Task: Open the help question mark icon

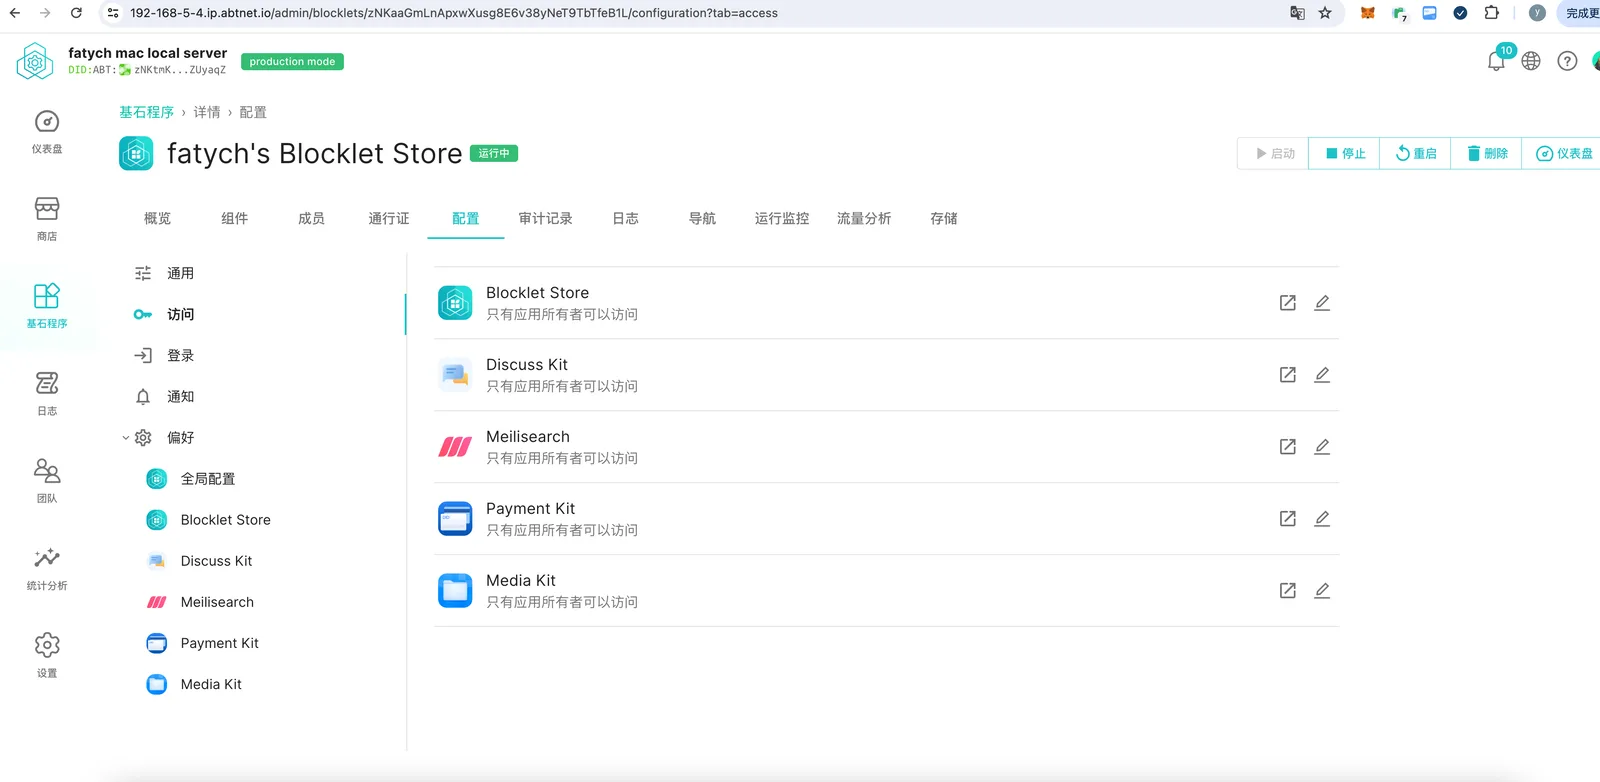Action: click(1567, 61)
